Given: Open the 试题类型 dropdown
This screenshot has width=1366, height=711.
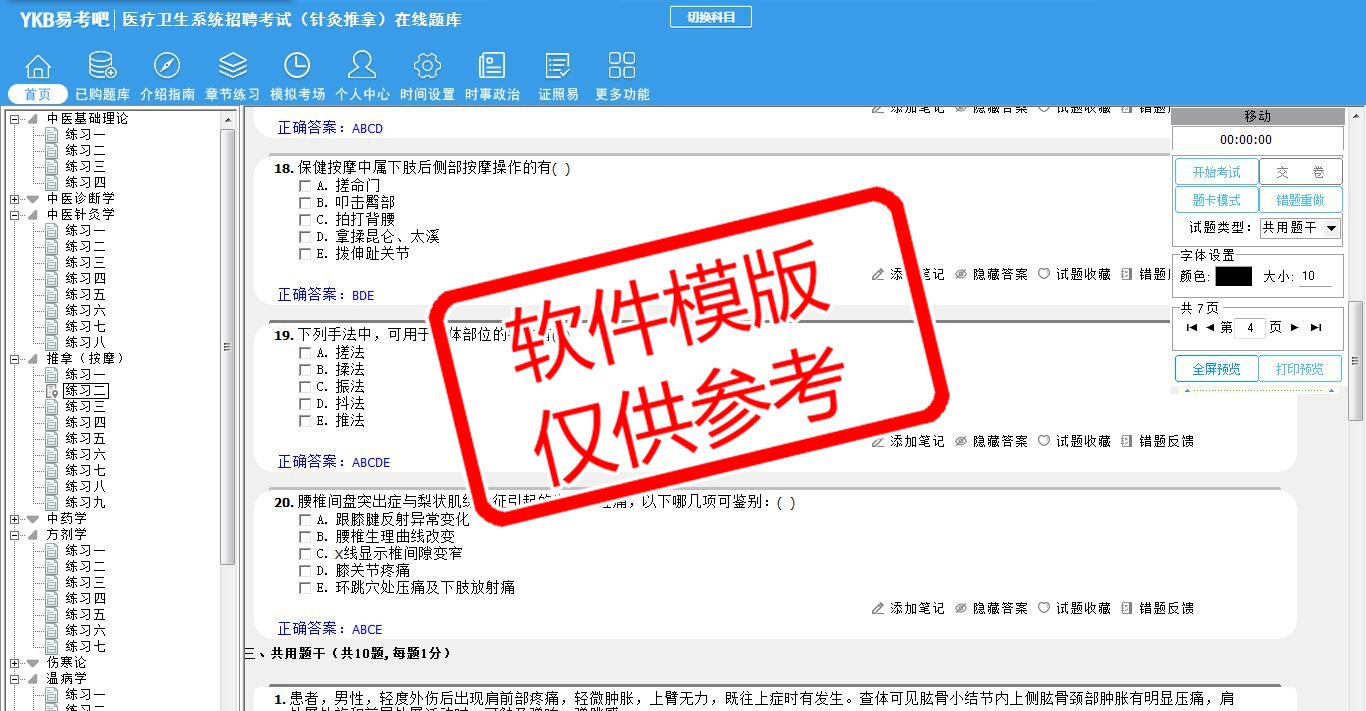Looking at the screenshot, I should click(1331, 228).
